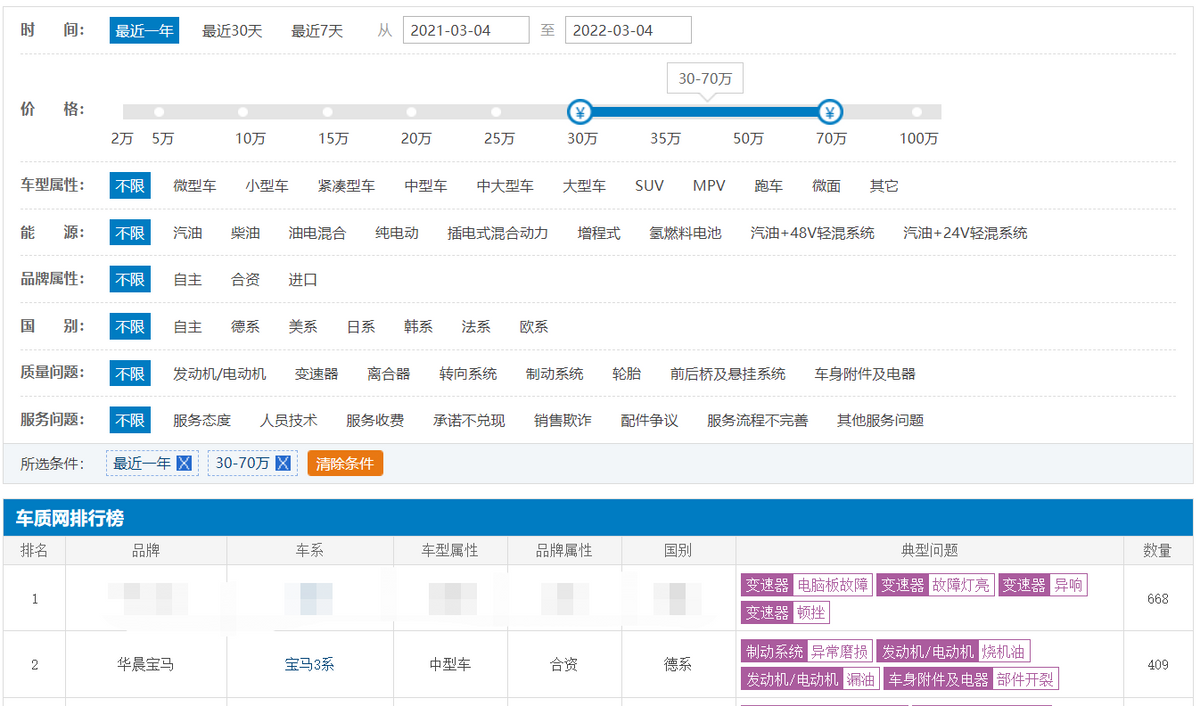Filter by 变速器 in the 质量问题 row
This screenshot has width=1200, height=706.
coord(317,374)
